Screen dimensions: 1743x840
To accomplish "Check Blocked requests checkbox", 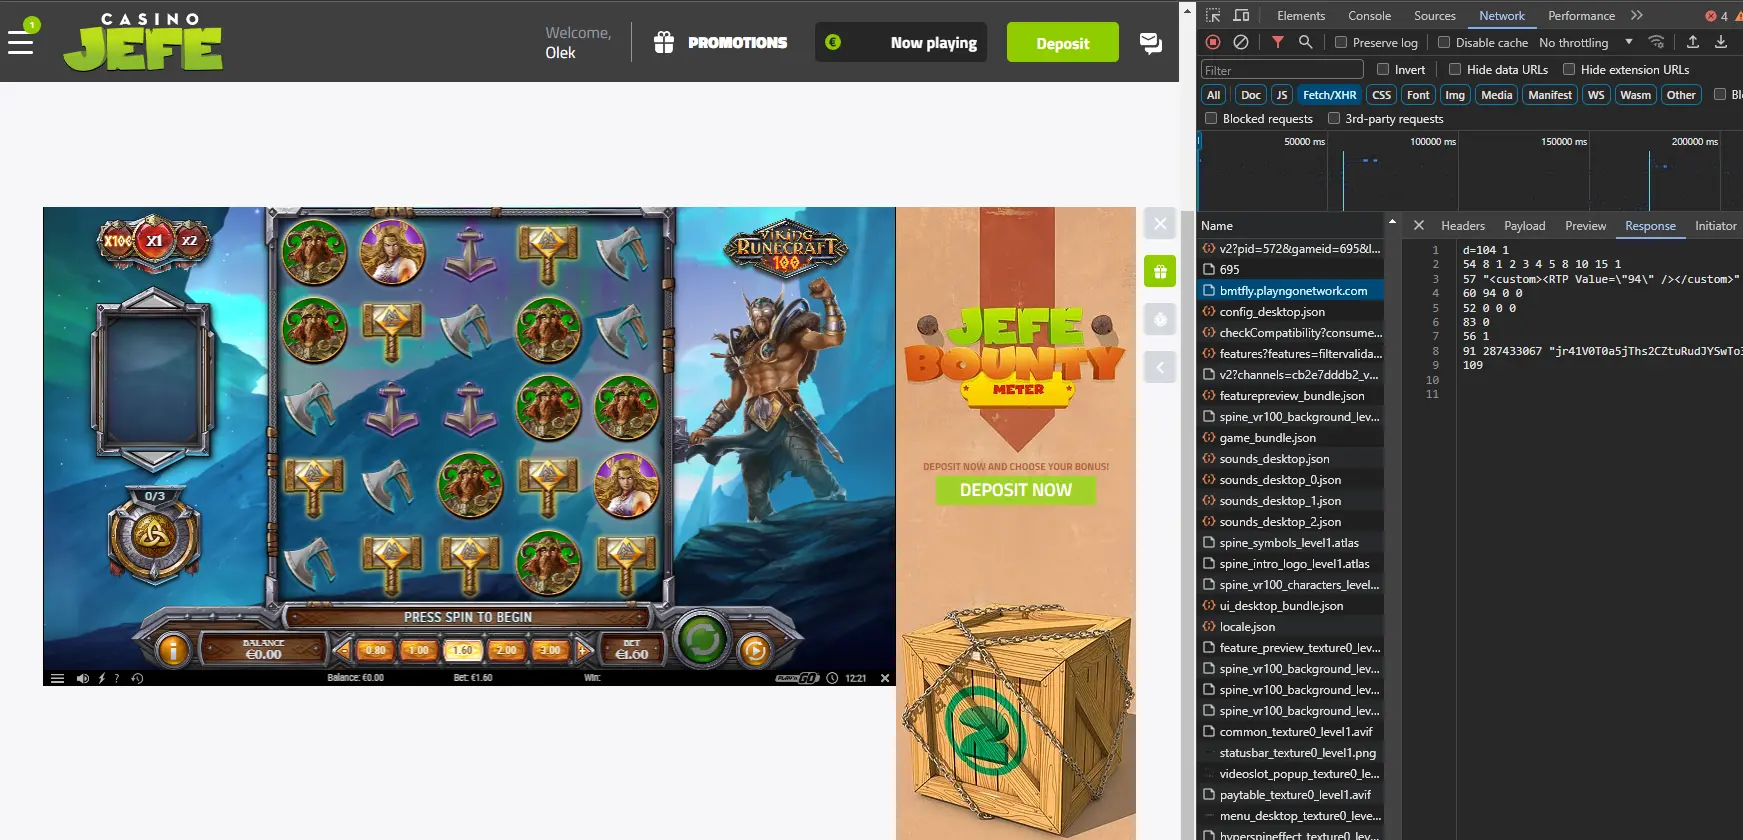I will click(x=1211, y=118).
